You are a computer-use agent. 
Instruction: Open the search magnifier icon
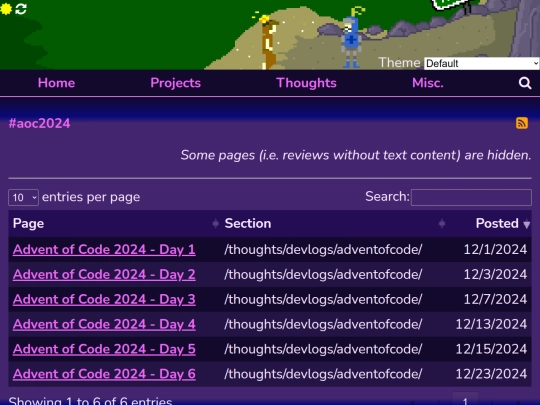pyautogui.click(x=525, y=83)
